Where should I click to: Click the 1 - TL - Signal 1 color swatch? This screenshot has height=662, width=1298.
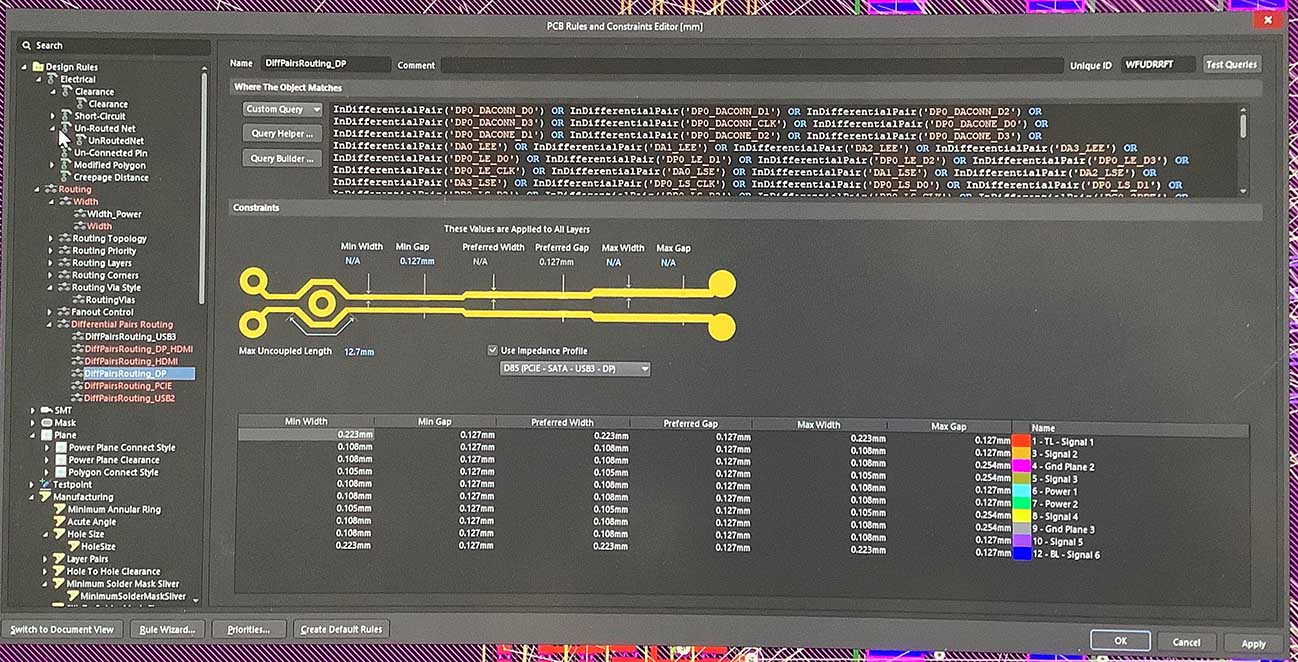[x=1020, y=441]
